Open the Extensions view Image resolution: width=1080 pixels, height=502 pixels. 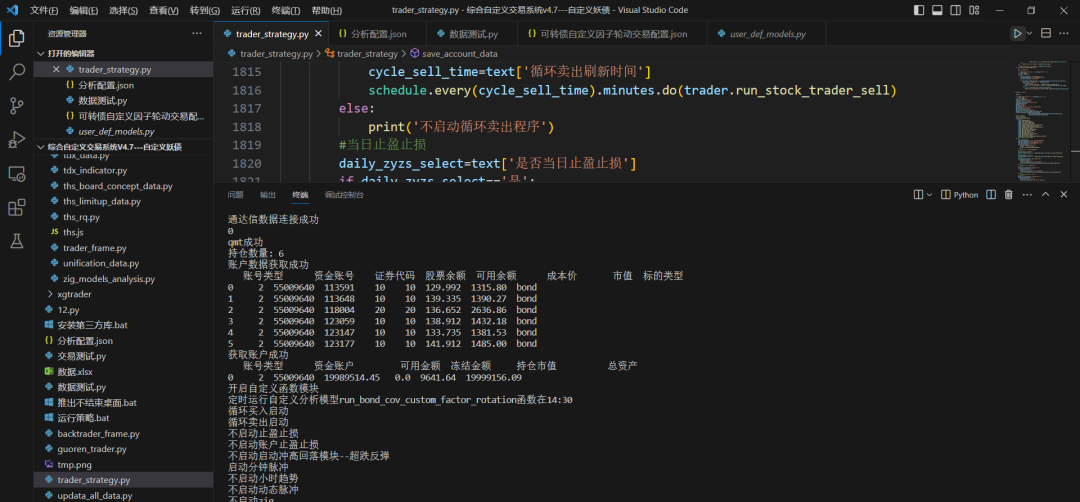pyautogui.click(x=17, y=207)
